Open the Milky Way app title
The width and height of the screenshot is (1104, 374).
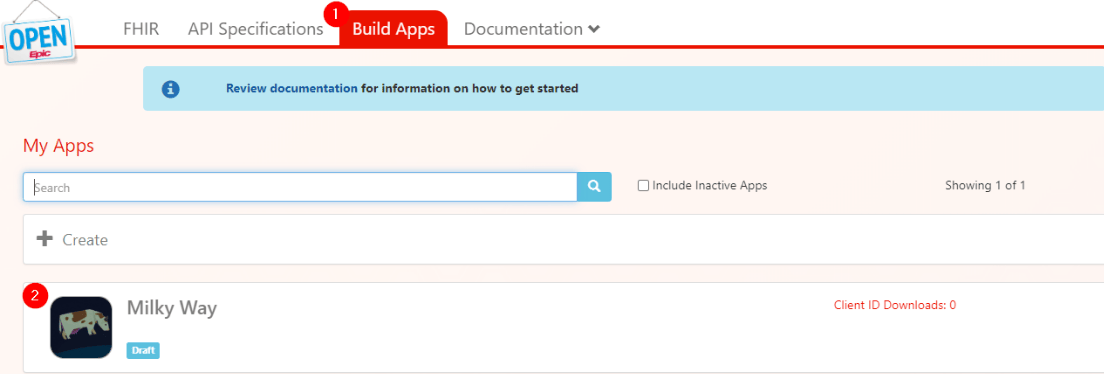[172, 308]
